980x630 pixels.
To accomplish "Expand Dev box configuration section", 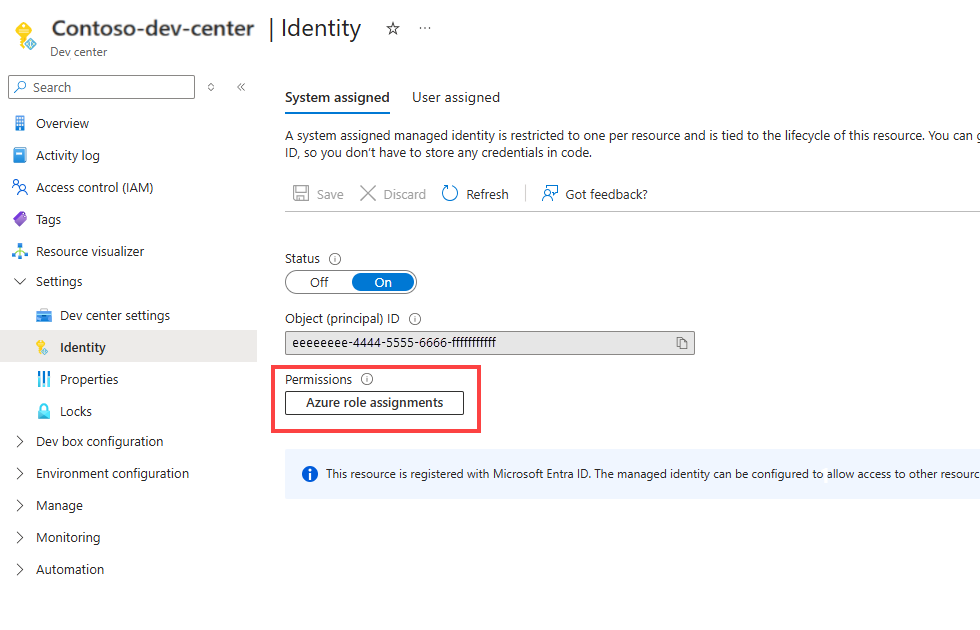I will [x=20, y=441].
